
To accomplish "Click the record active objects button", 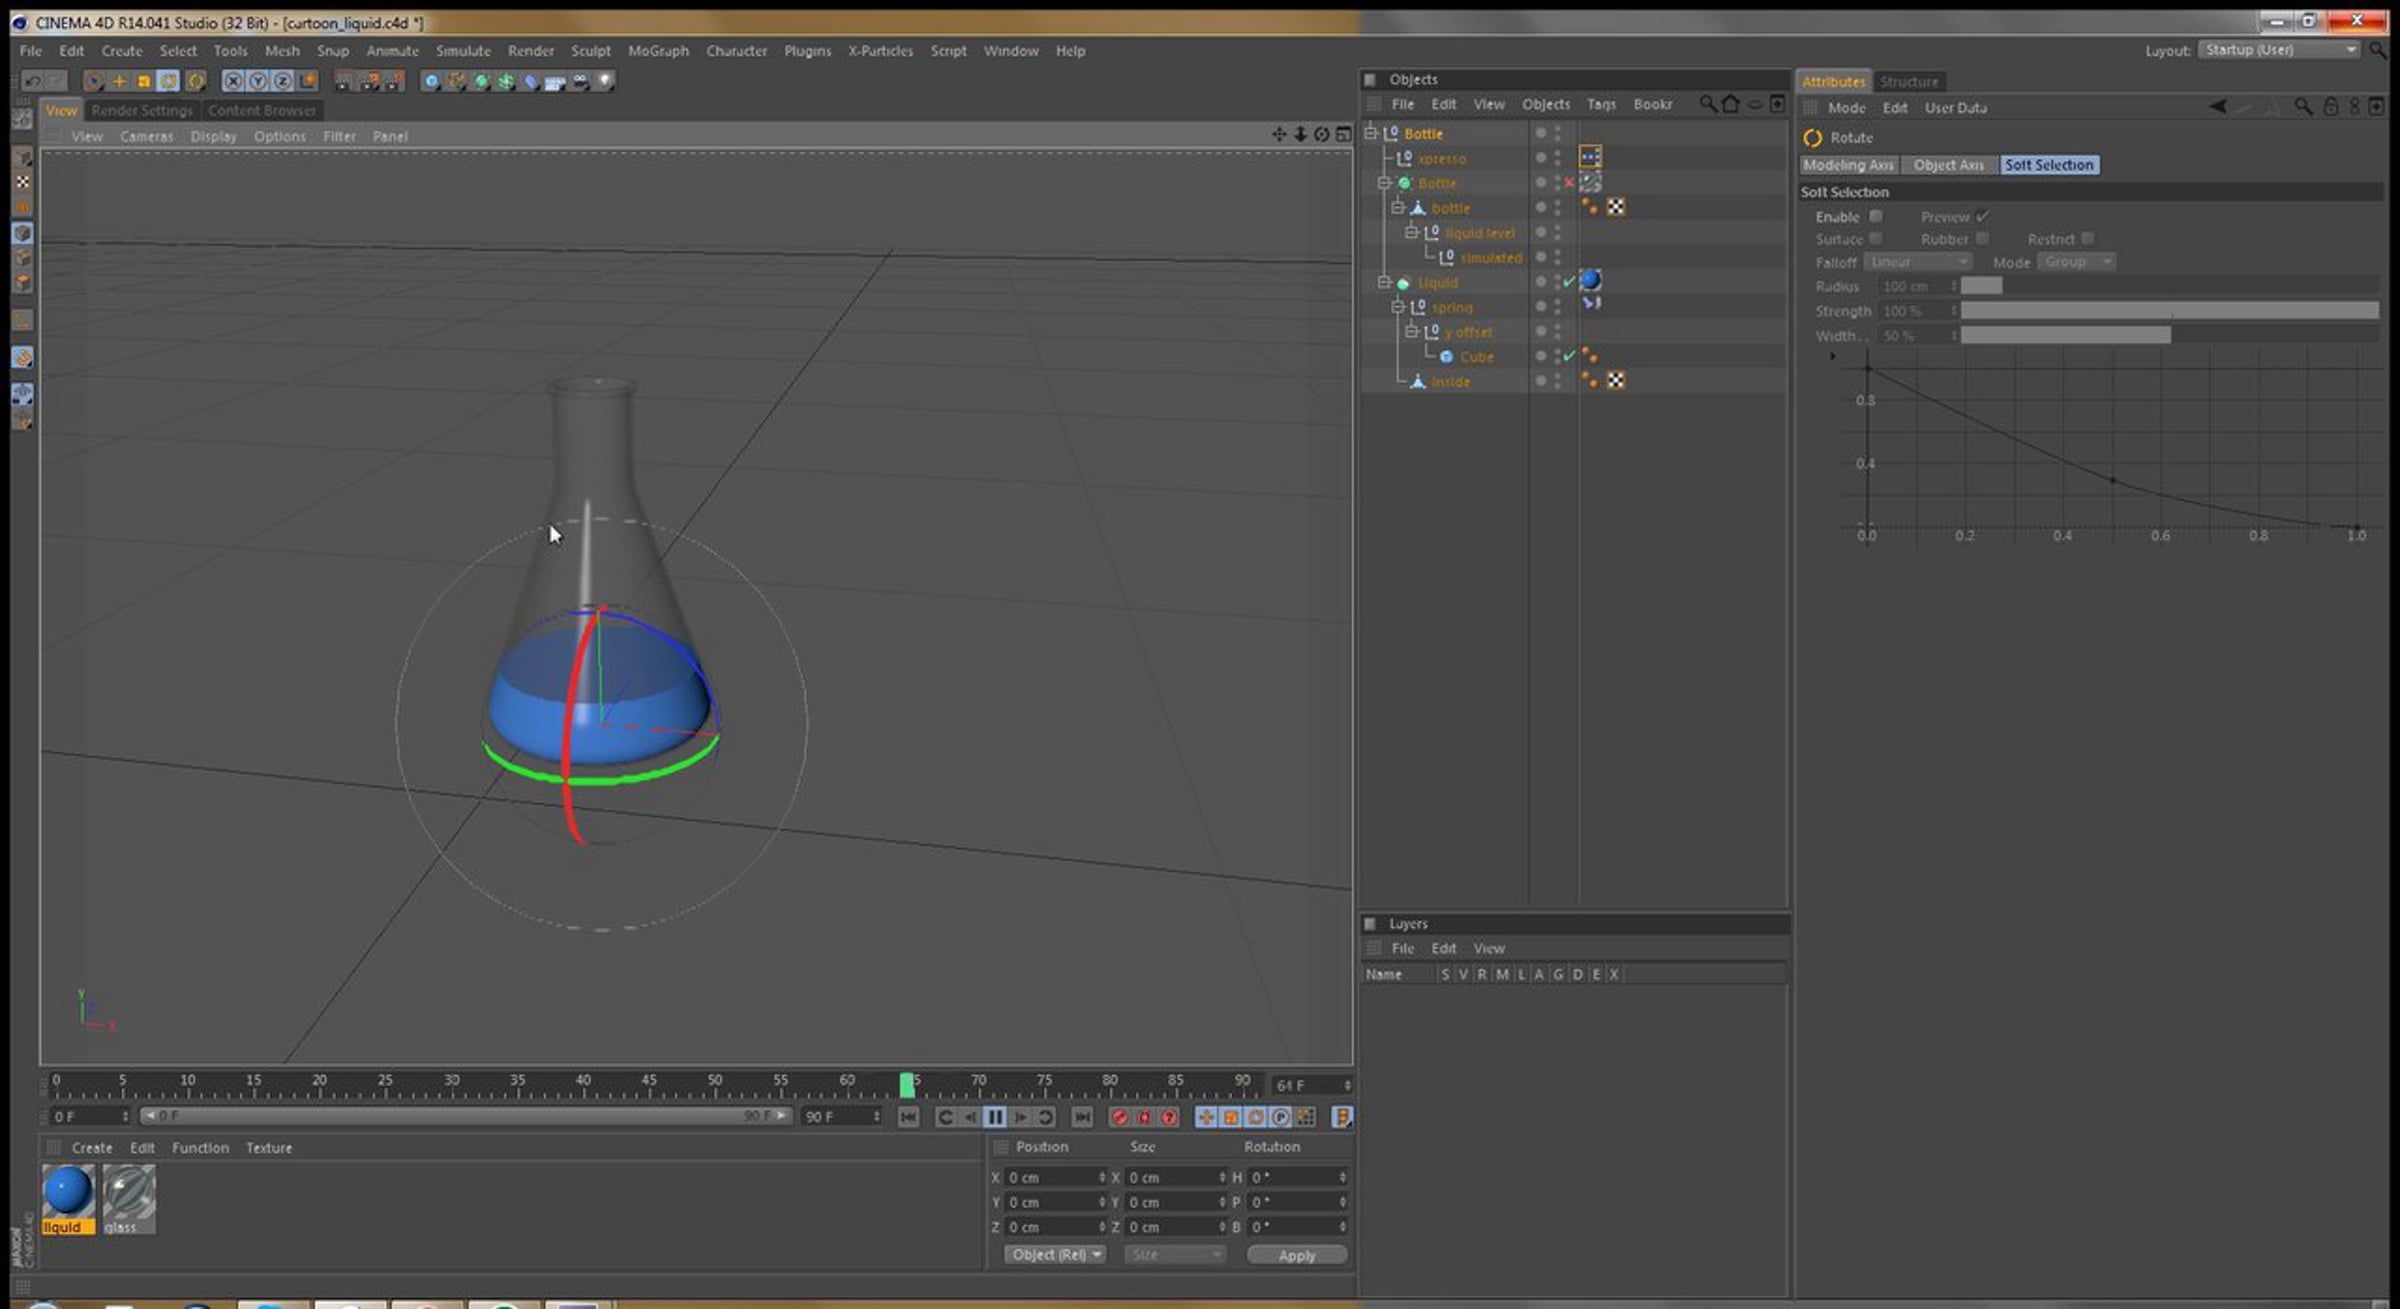I will click(x=1119, y=1117).
